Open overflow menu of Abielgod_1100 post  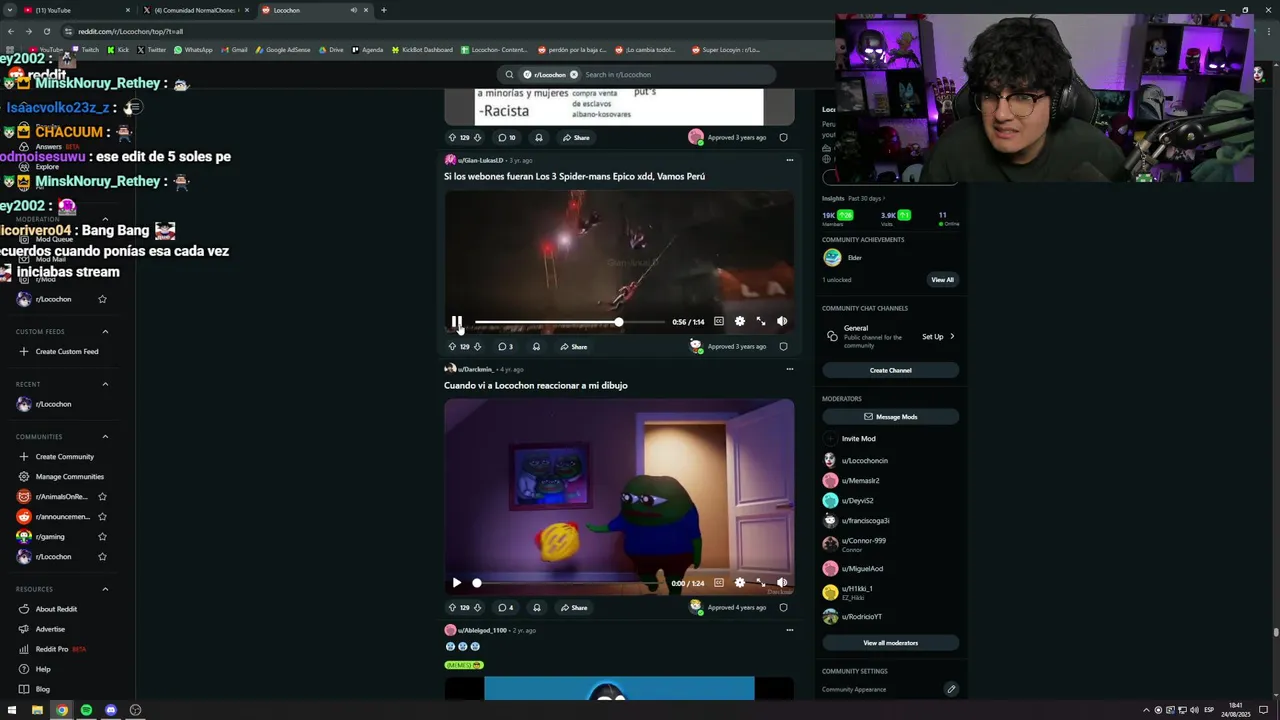(x=789, y=630)
